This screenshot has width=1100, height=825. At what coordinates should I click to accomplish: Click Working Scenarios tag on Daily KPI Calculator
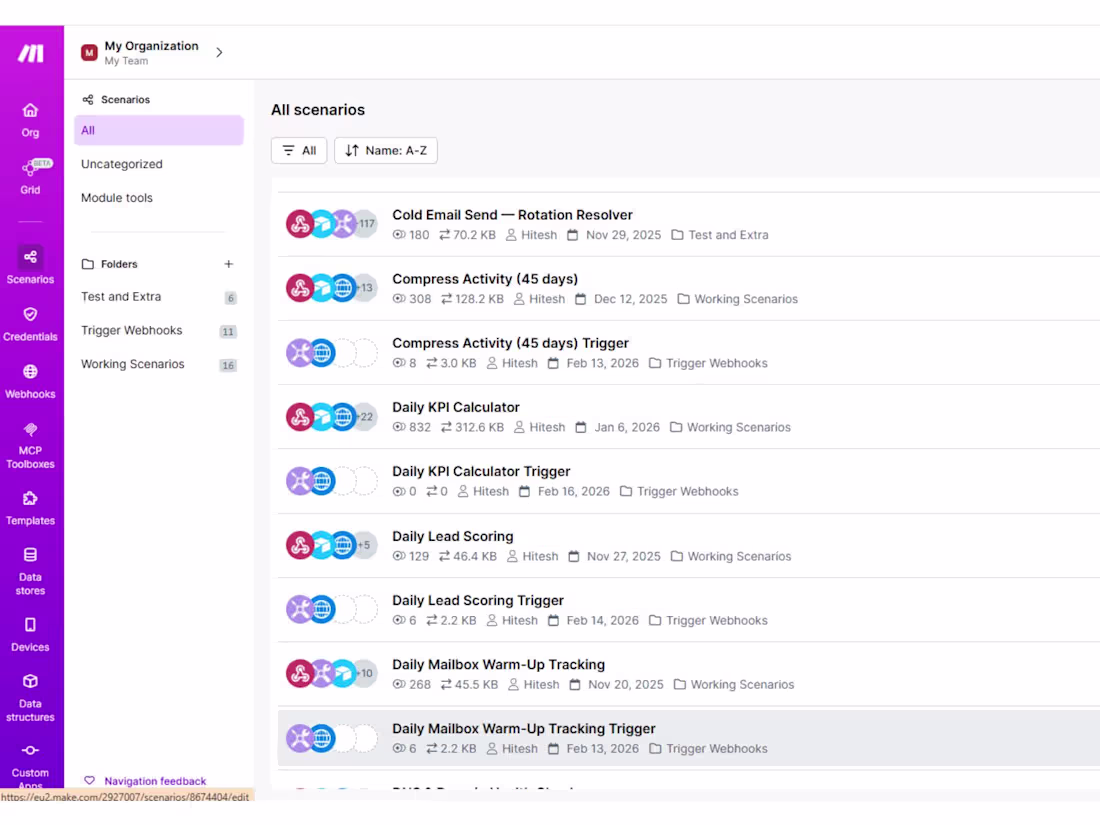[x=730, y=427]
